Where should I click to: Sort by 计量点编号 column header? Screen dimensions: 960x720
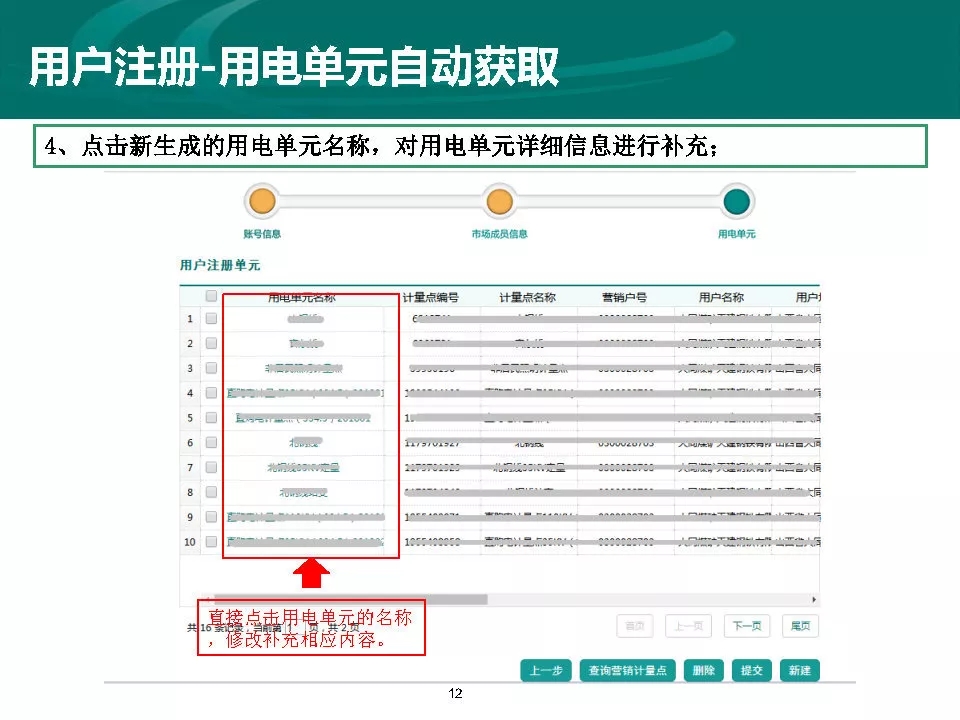click(430, 297)
